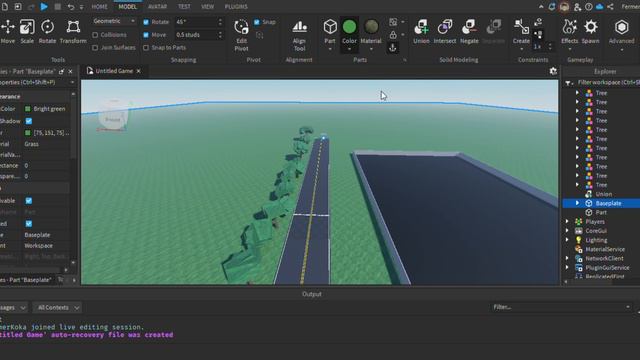Expand the Players service node
Screen dimensions: 640x360
pyautogui.click(x=567, y=221)
